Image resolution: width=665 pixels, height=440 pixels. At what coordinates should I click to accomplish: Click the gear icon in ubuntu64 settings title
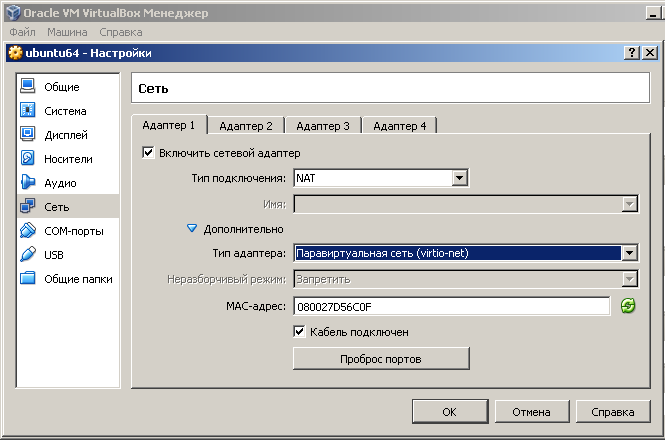tap(15, 53)
